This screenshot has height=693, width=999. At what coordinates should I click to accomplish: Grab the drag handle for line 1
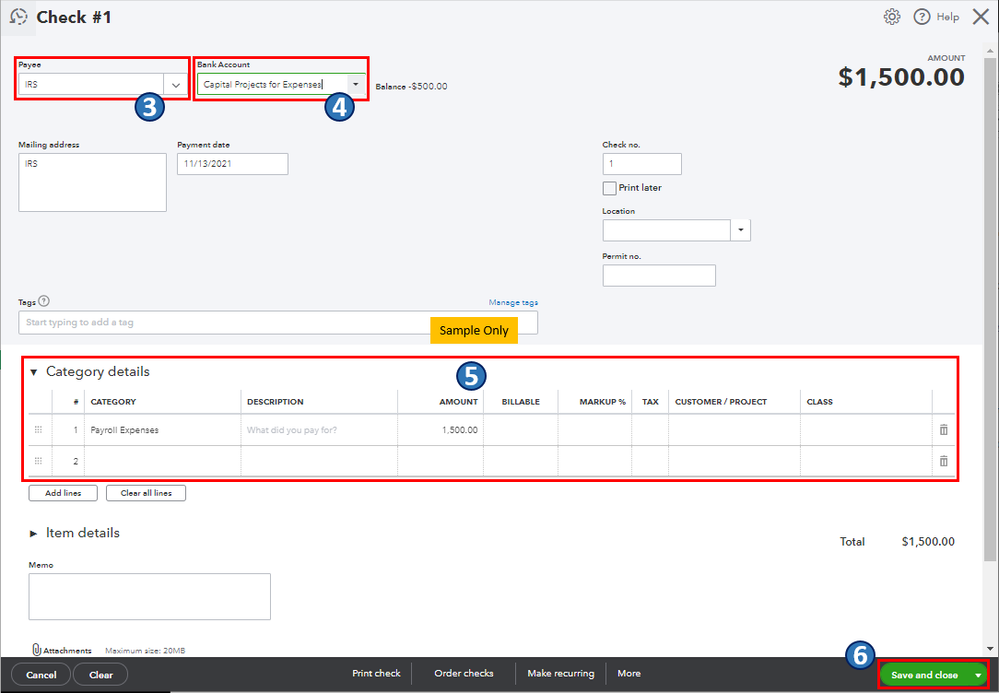[38, 430]
